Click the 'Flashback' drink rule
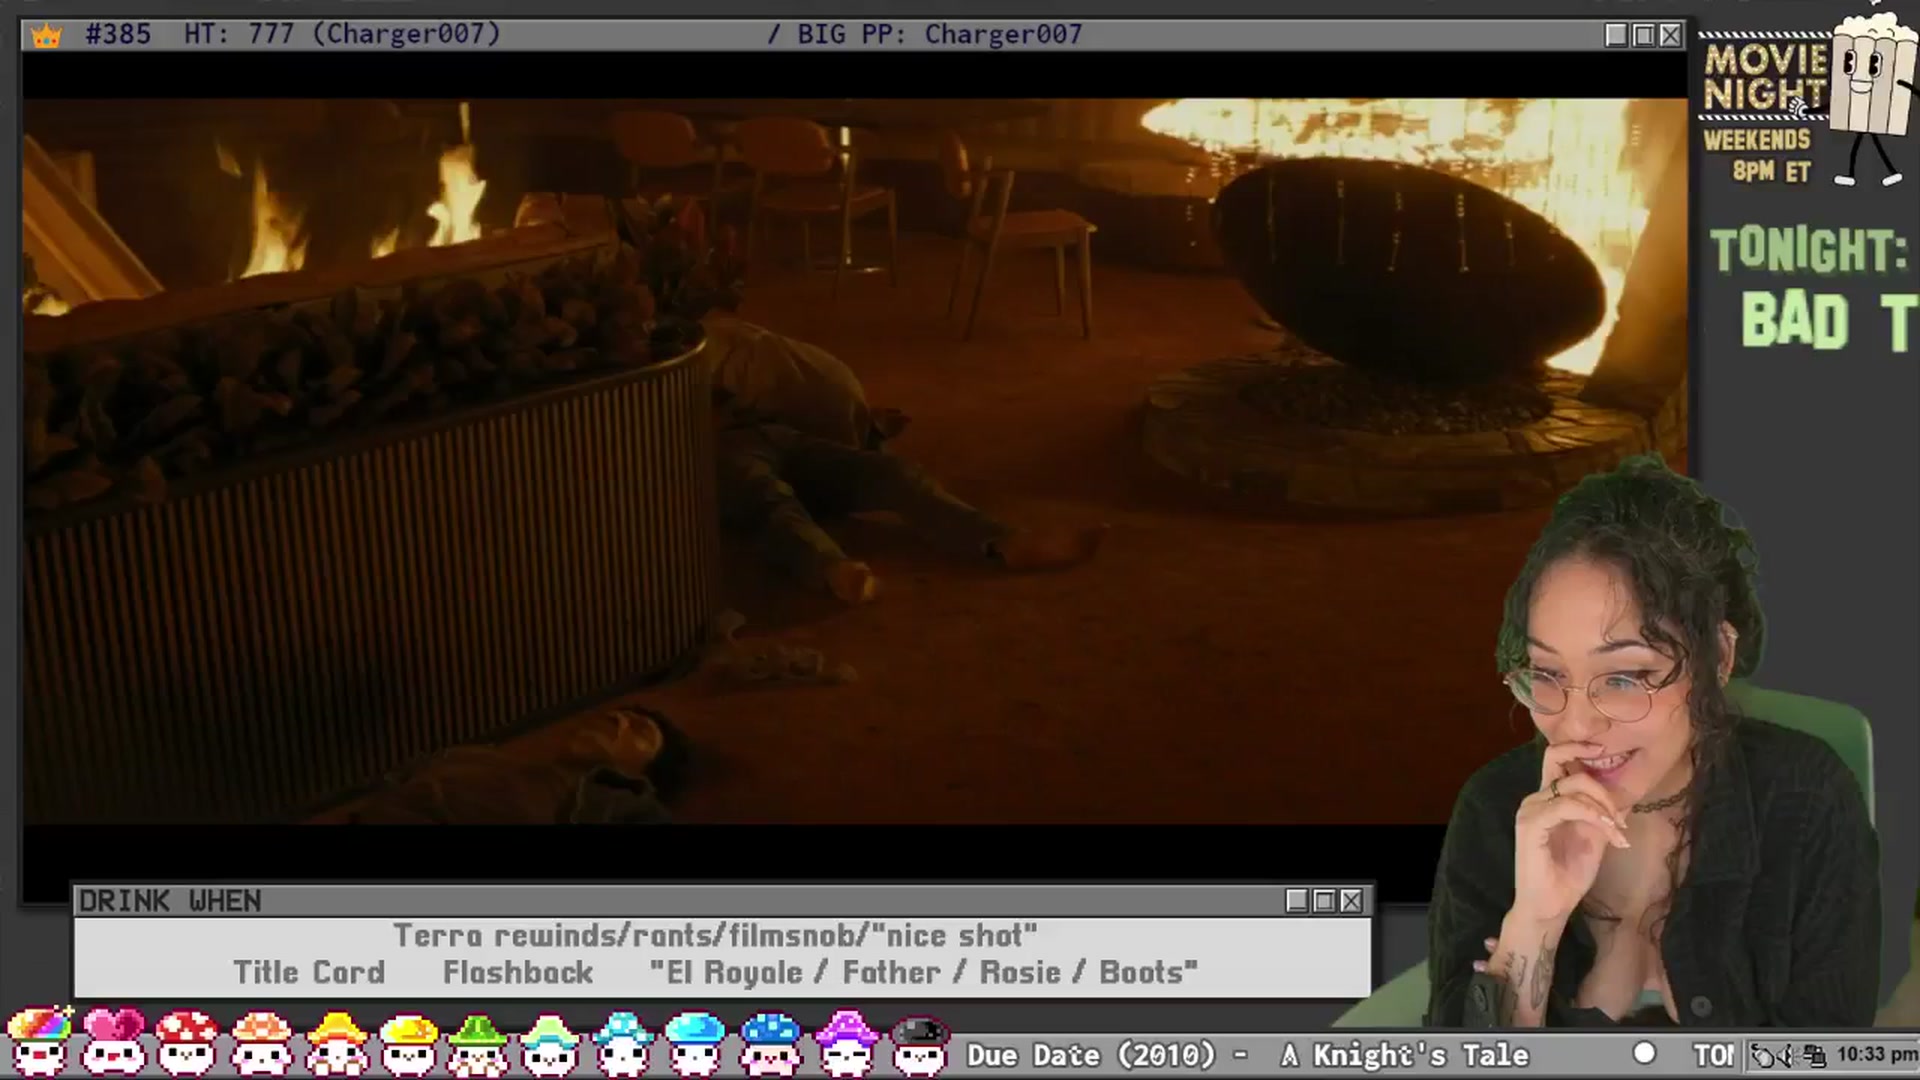 [x=518, y=972]
